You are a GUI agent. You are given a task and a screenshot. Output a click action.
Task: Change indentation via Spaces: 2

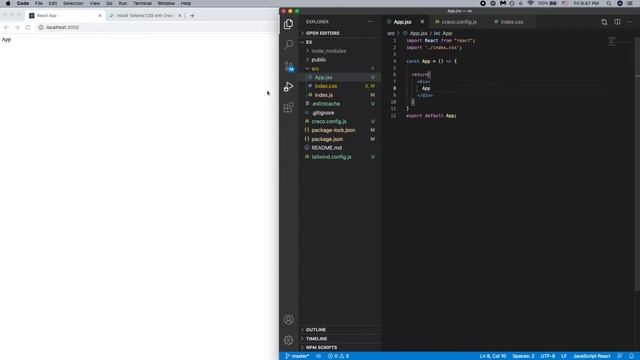pyautogui.click(x=523, y=356)
